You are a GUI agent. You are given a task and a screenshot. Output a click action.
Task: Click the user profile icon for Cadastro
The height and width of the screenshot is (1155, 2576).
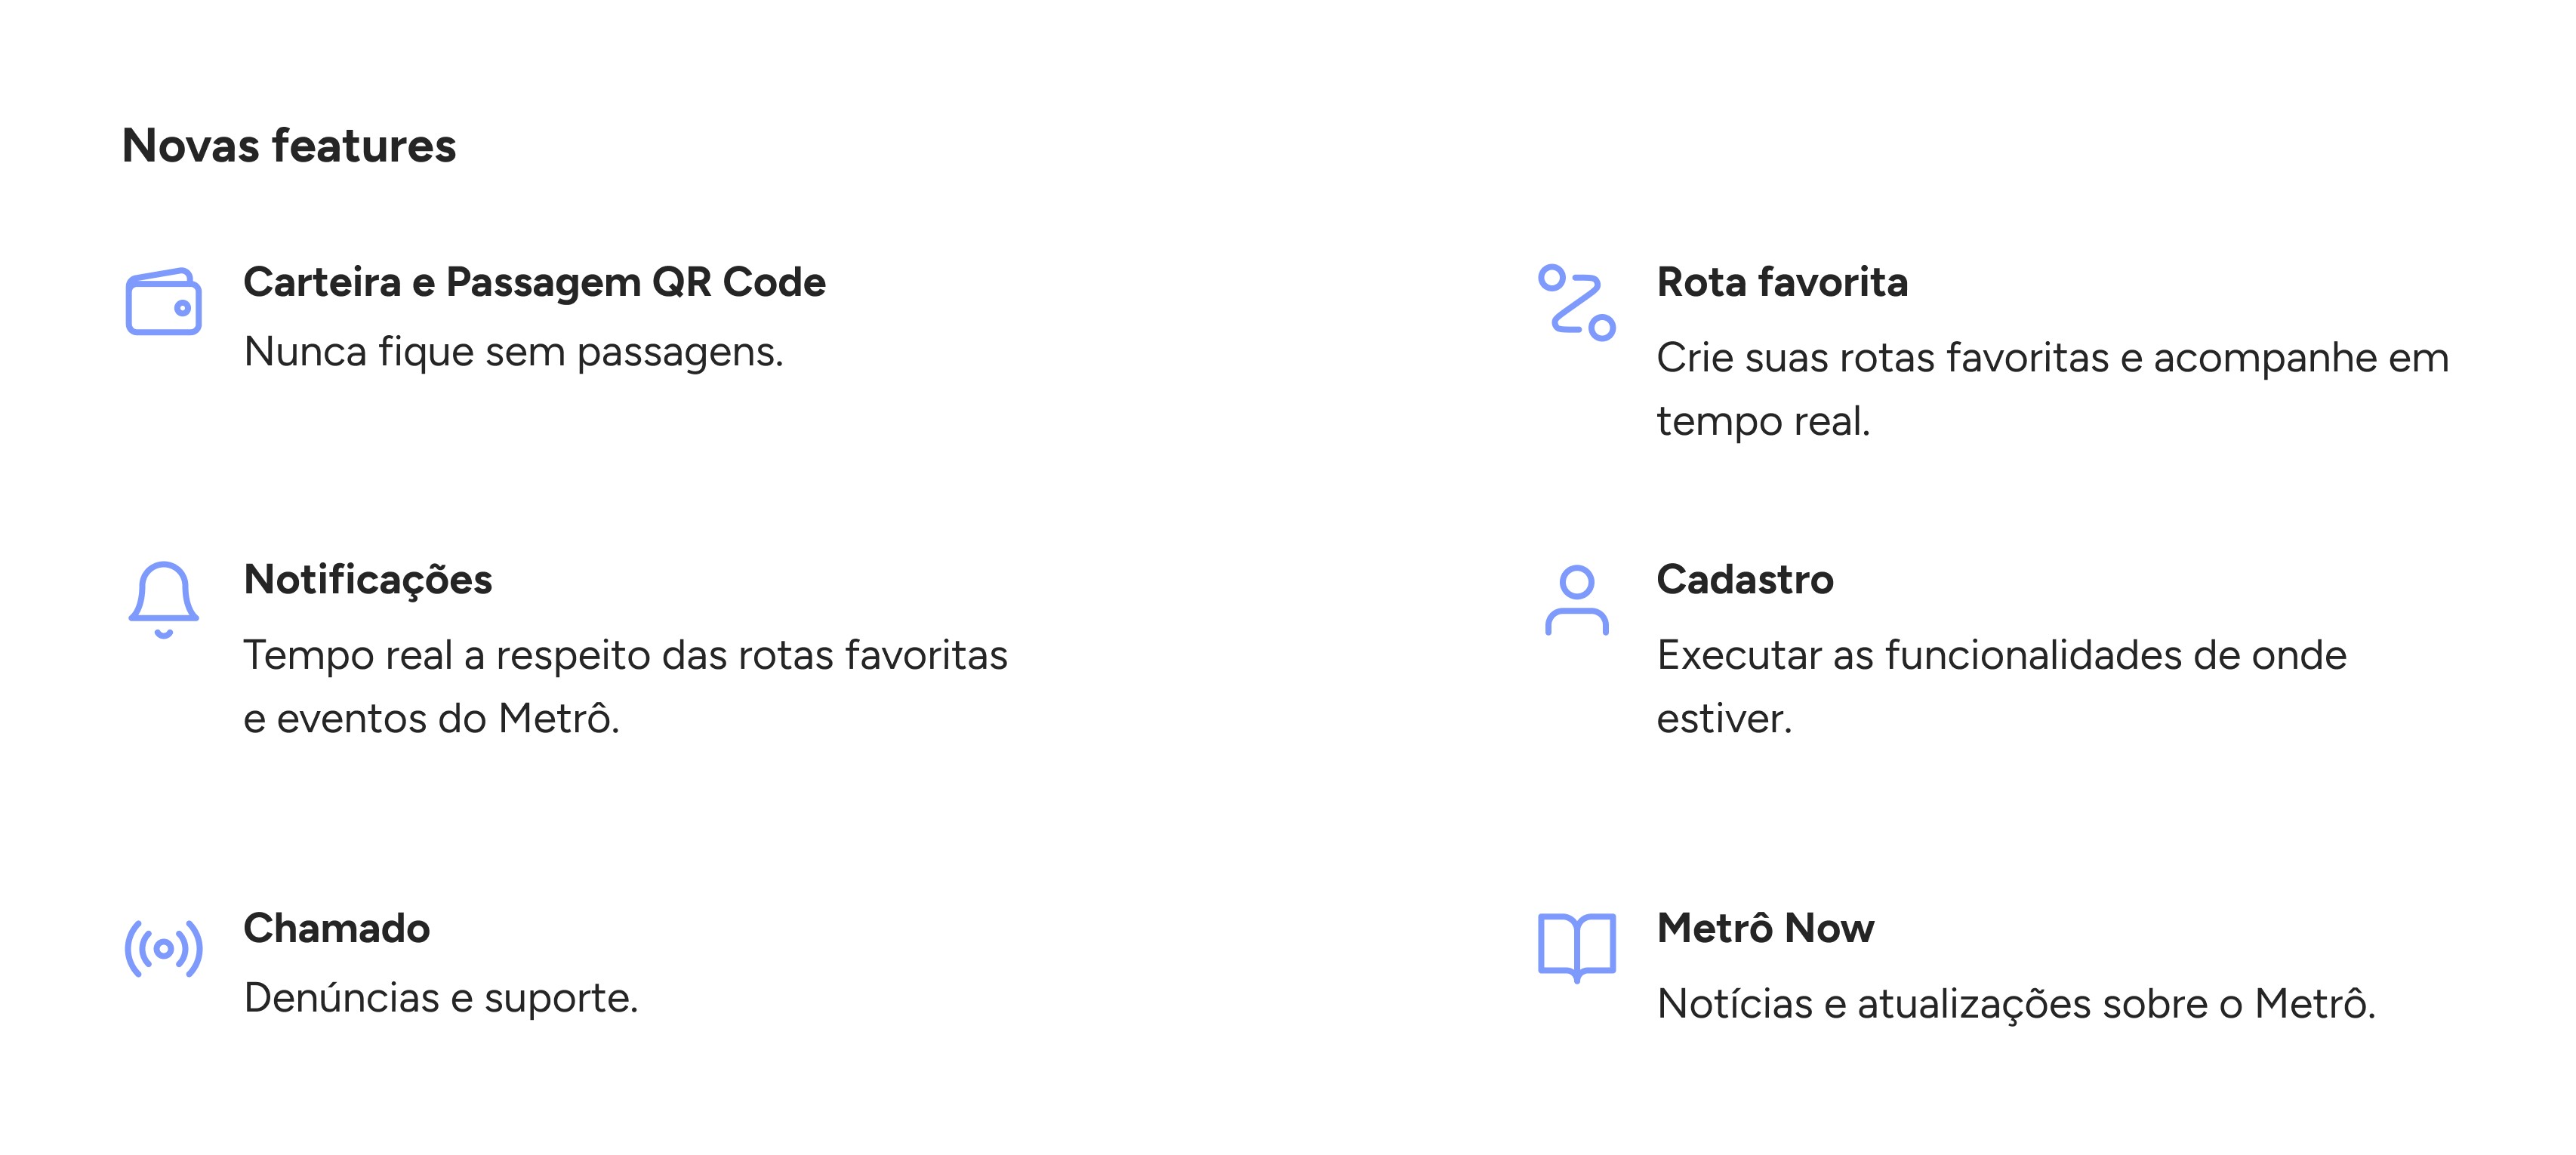tap(1576, 600)
